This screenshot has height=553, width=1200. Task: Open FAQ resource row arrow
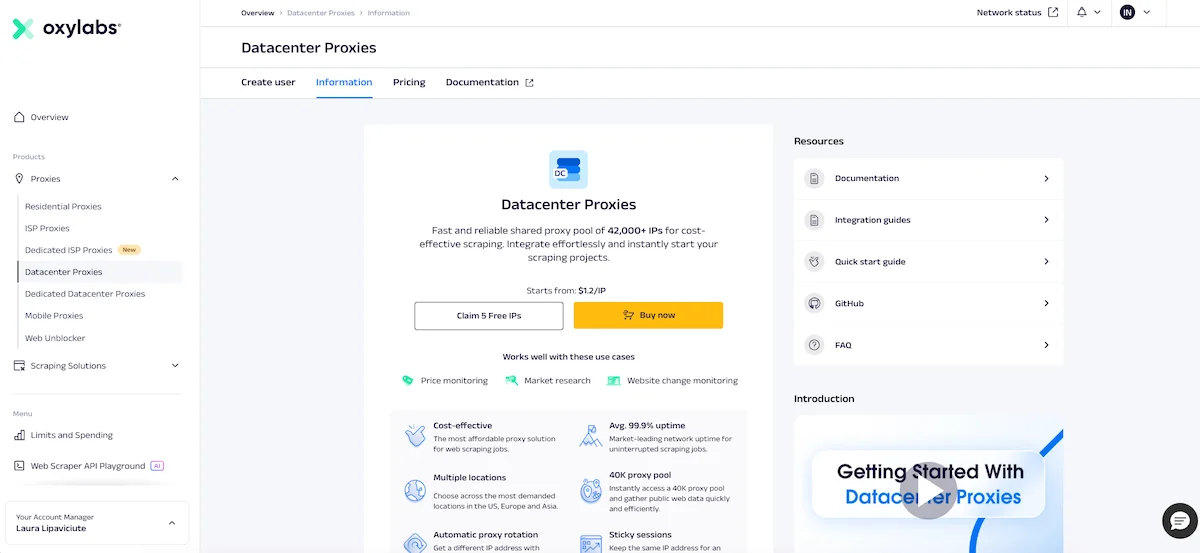pyautogui.click(x=1046, y=345)
